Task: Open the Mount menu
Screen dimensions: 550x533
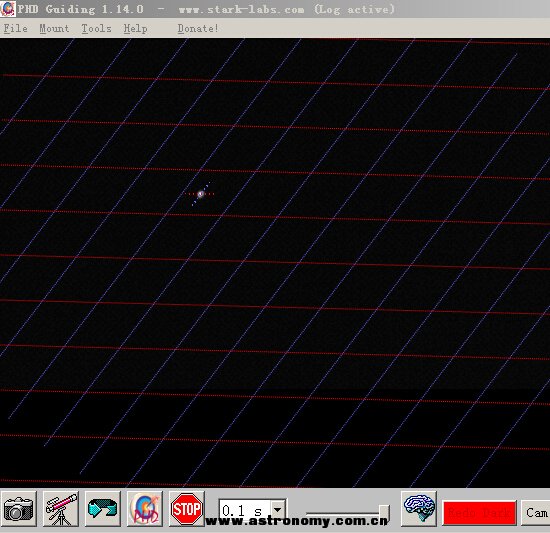Action: (x=54, y=28)
